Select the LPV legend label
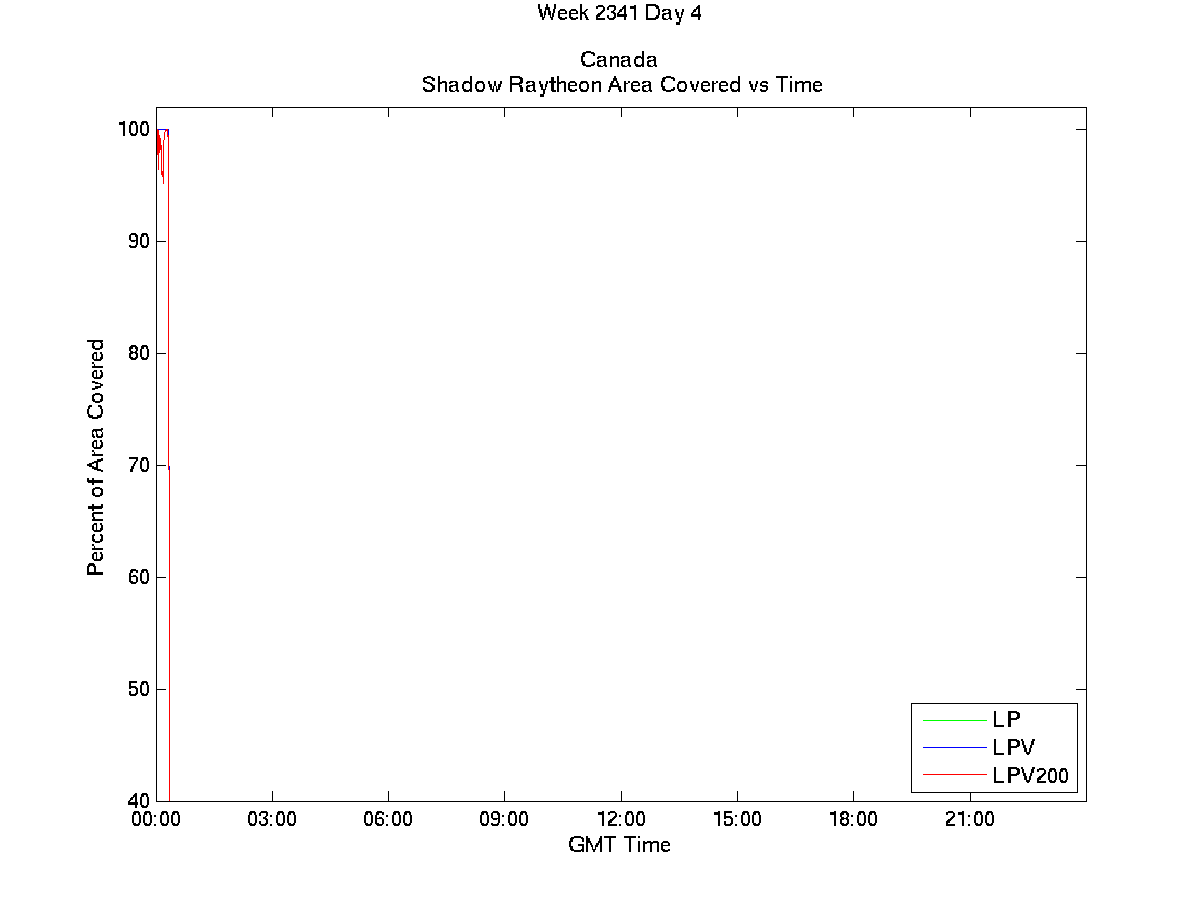The image size is (1200, 900). (1013, 747)
